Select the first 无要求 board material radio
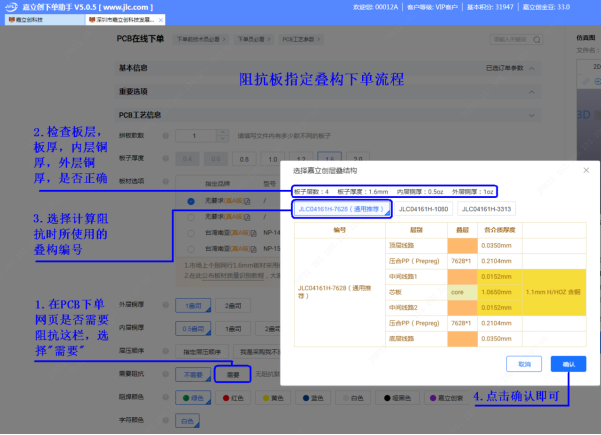Screen dimensions: 601x435 click(191, 201)
